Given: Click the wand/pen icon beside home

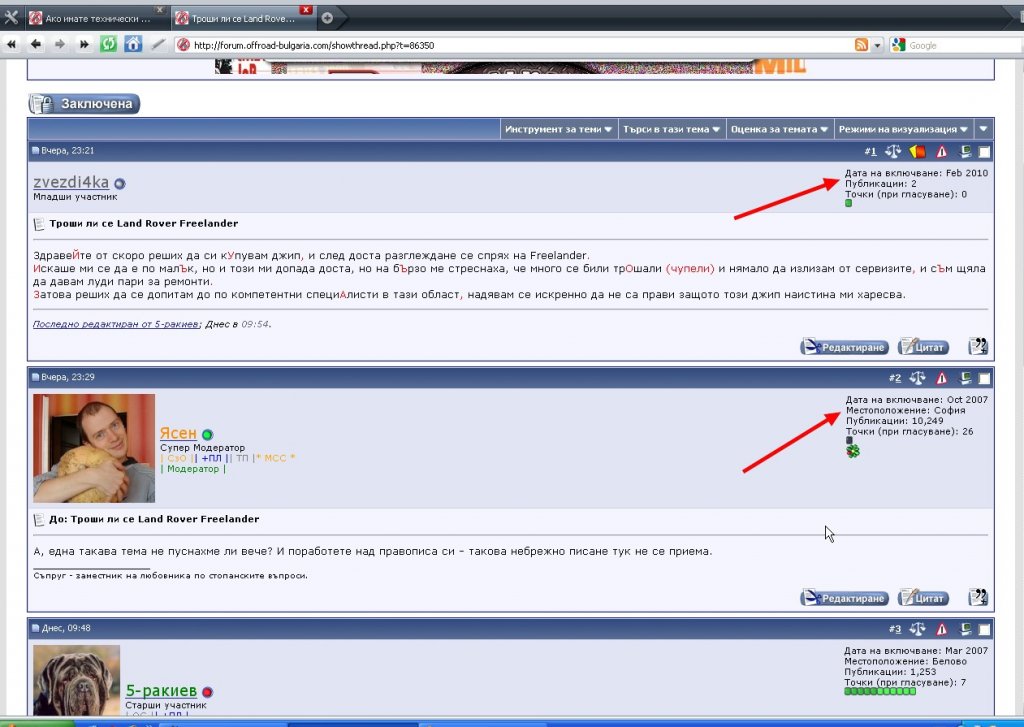Looking at the screenshot, I should (158, 44).
